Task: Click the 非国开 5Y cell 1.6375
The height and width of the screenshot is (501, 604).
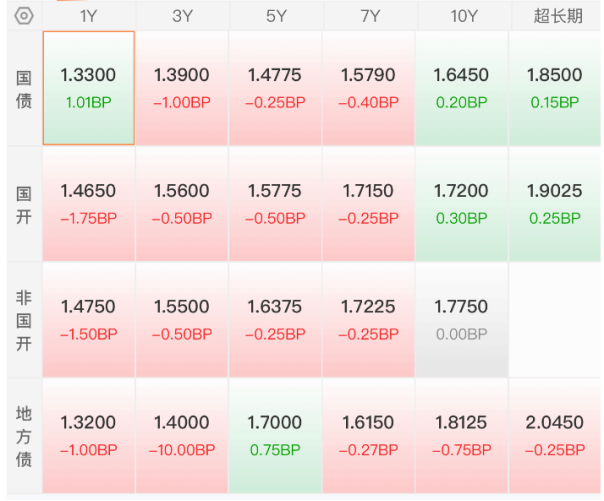Action: click(x=275, y=320)
